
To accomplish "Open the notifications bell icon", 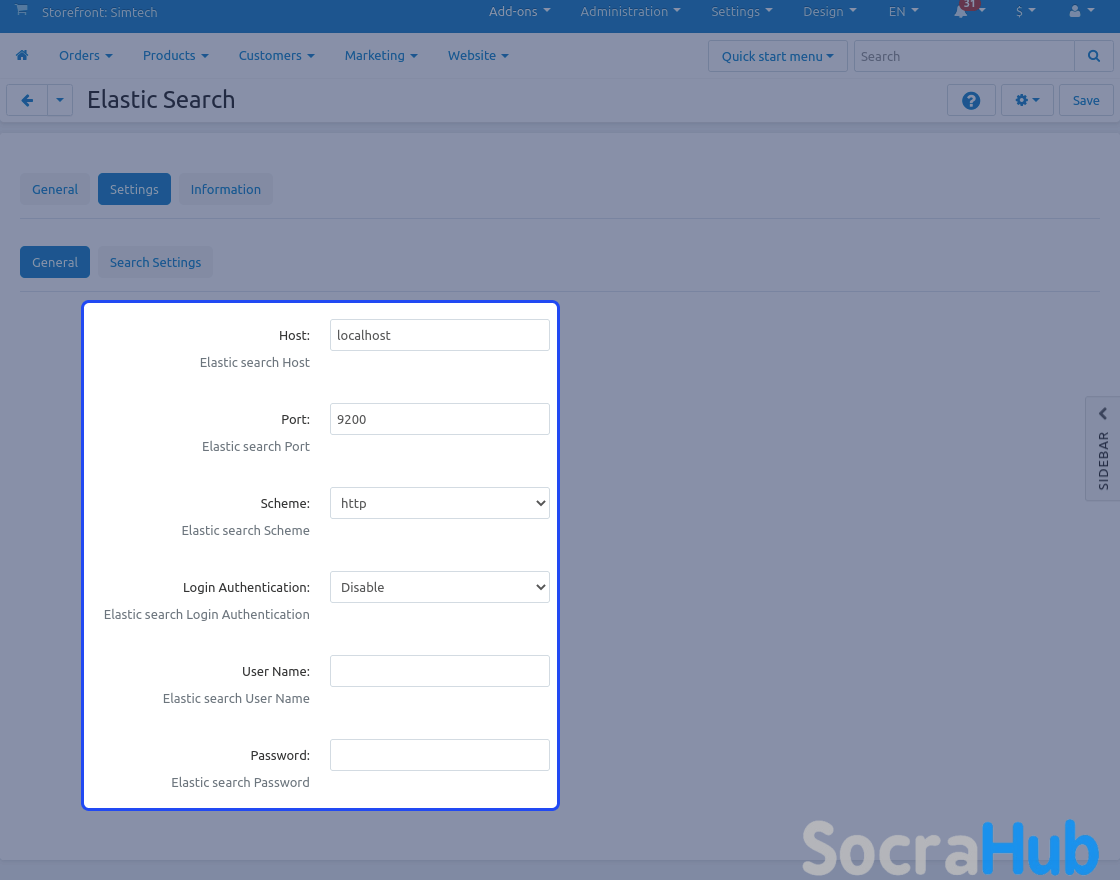I will coord(962,12).
